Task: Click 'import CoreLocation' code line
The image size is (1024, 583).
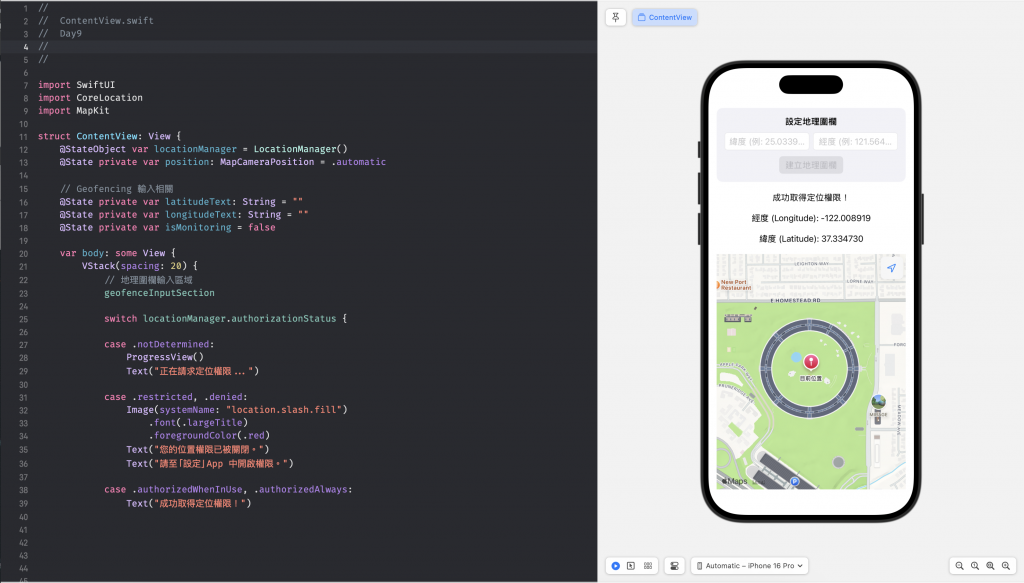Action: pyautogui.click(x=90, y=98)
